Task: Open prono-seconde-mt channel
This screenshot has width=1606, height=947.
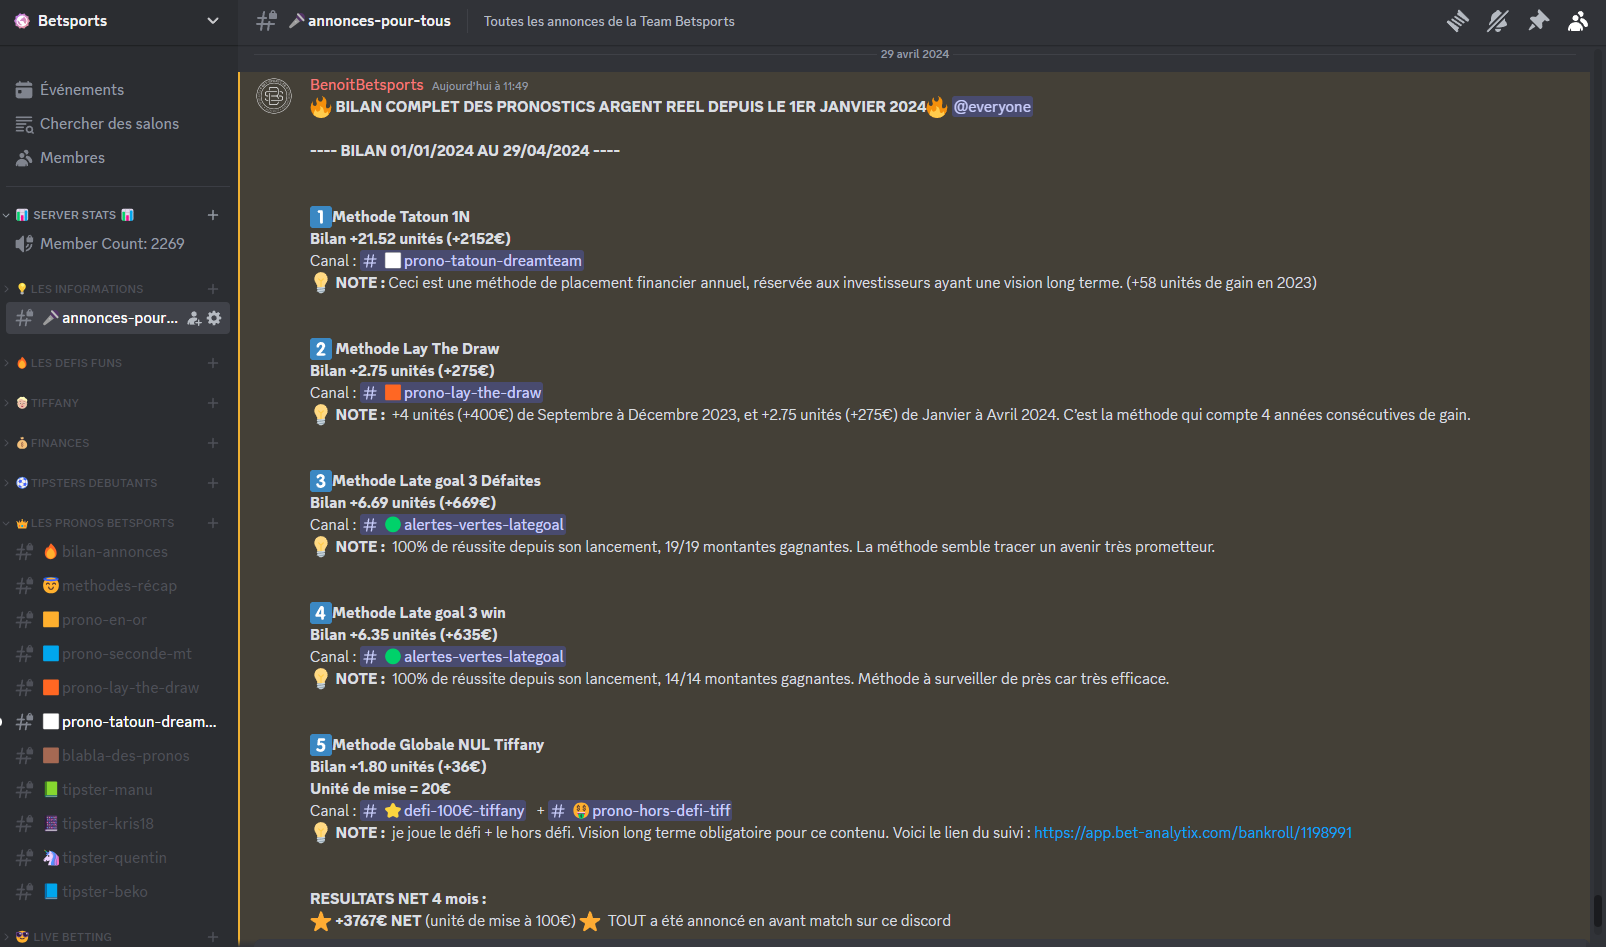Action: pyautogui.click(x=119, y=654)
